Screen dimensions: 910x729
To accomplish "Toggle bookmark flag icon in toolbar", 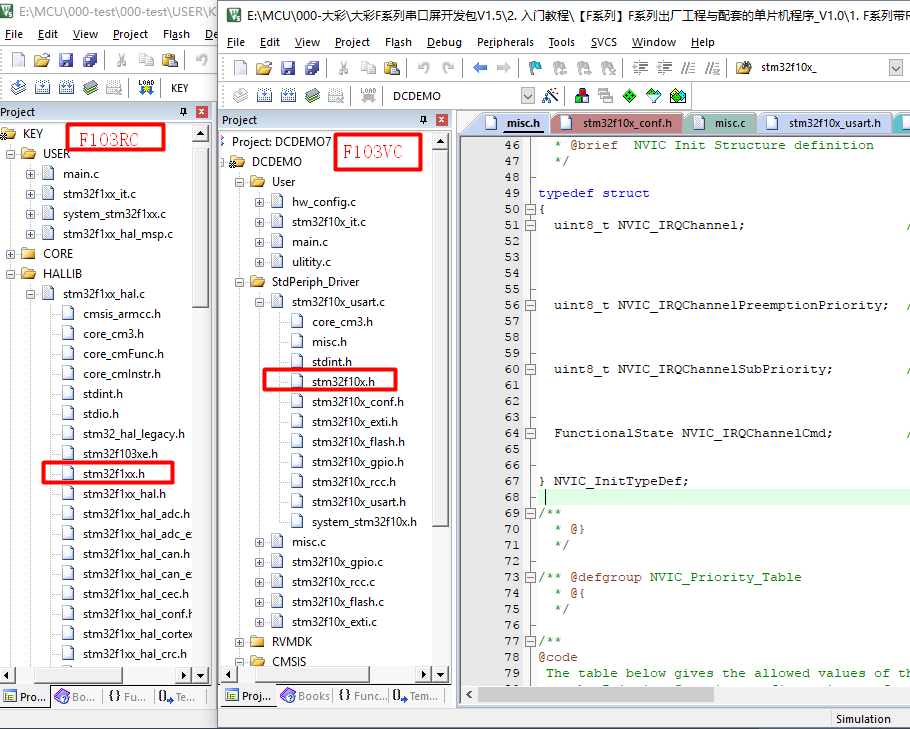I will point(535,68).
